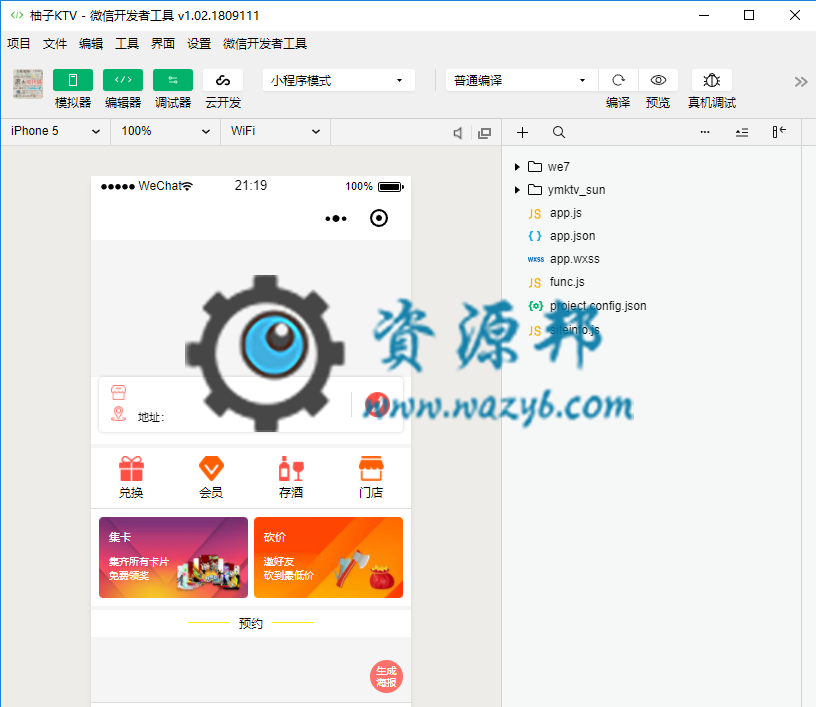The height and width of the screenshot is (707, 816).
Task: Tap the location pin beside 地址
Action: click(x=119, y=414)
